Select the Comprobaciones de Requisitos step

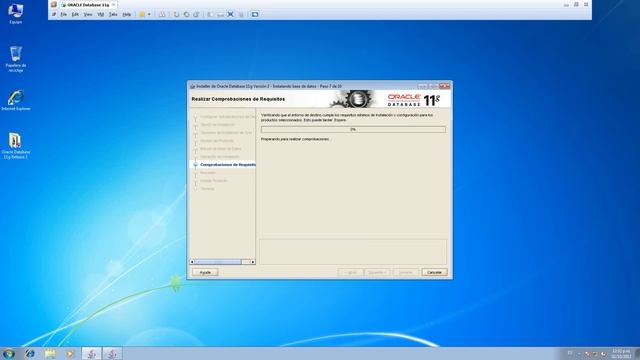pos(223,164)
